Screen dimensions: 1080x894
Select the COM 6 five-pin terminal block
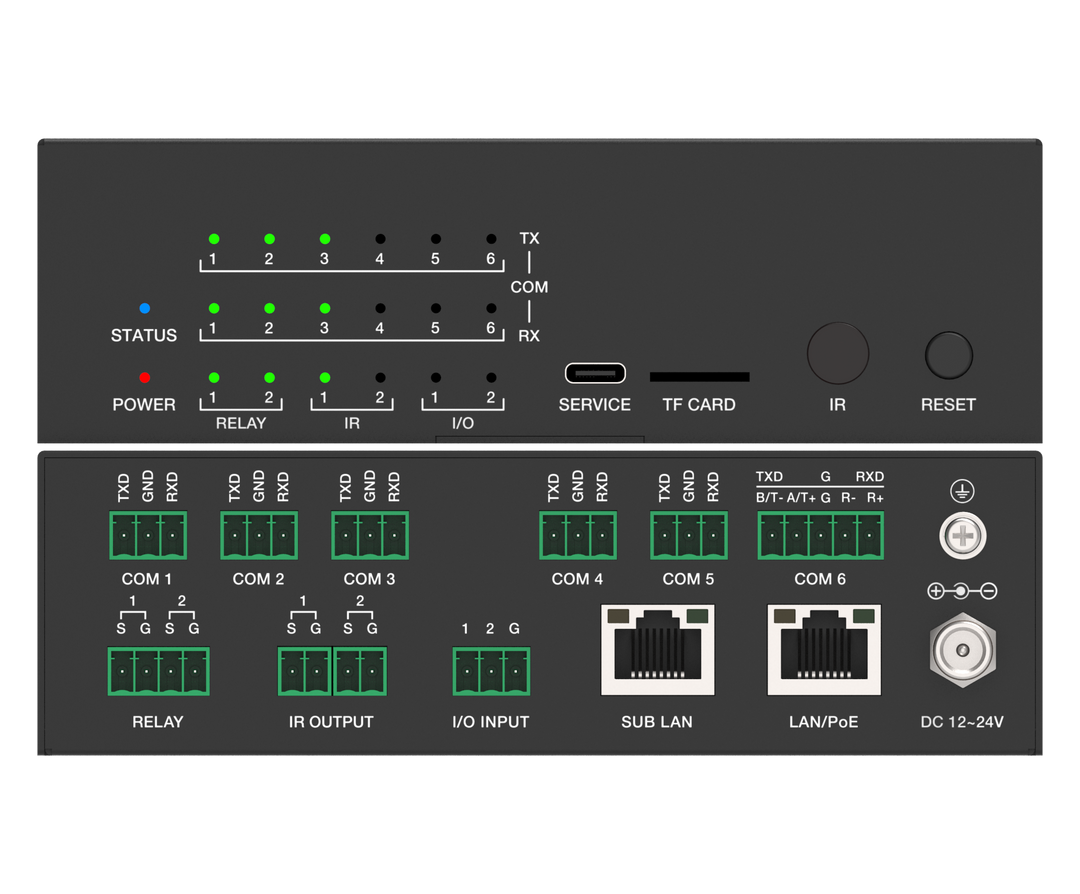[x=820, y=535]
